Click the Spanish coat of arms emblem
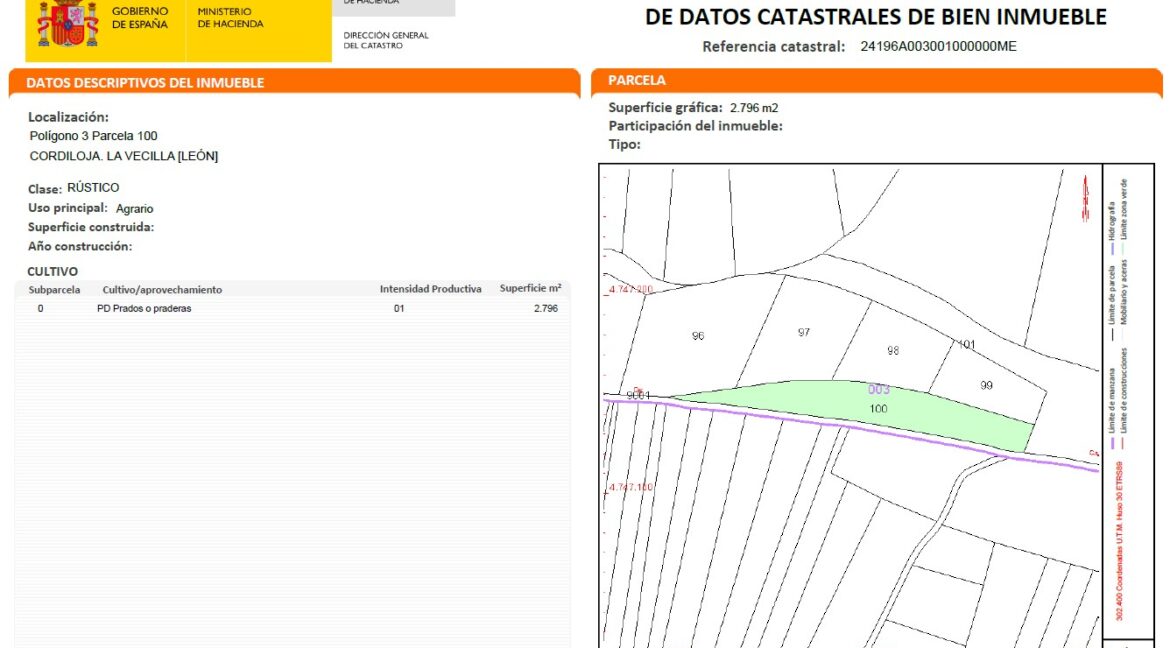Screen dimensions: 1170x648 tap(68, 23)
